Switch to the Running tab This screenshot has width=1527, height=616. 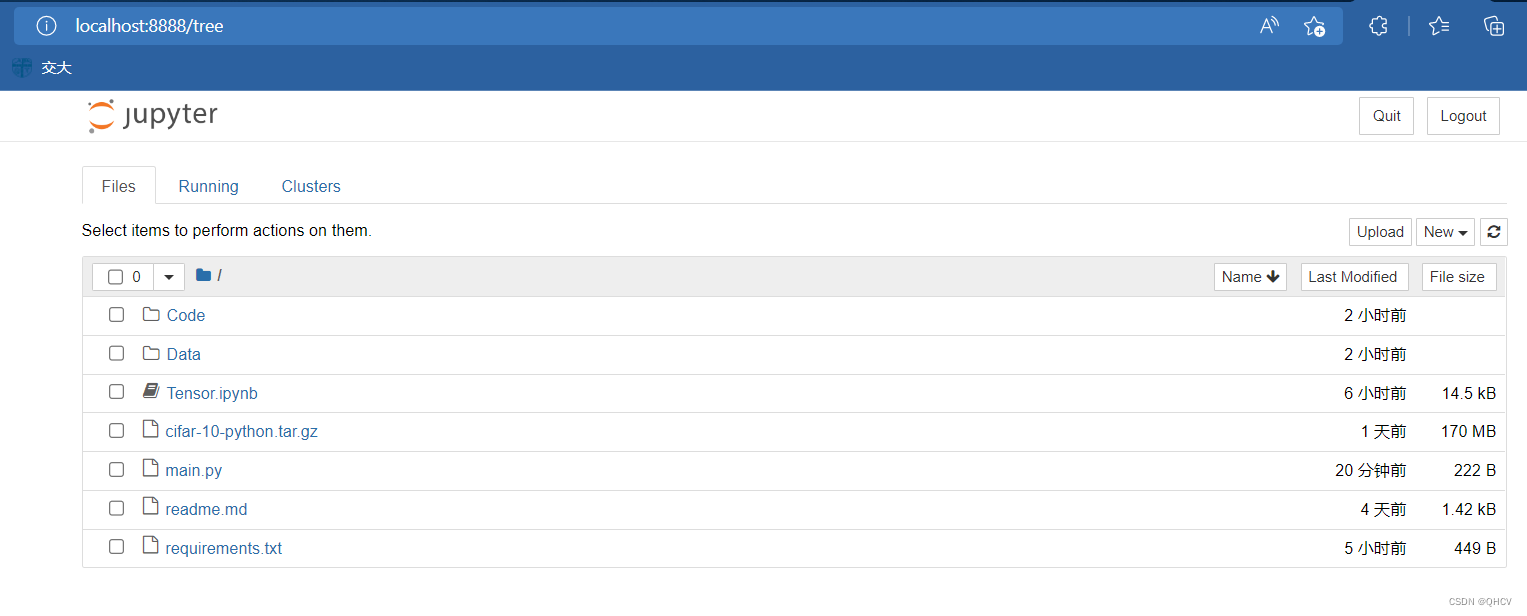click(x=208, y=186)
